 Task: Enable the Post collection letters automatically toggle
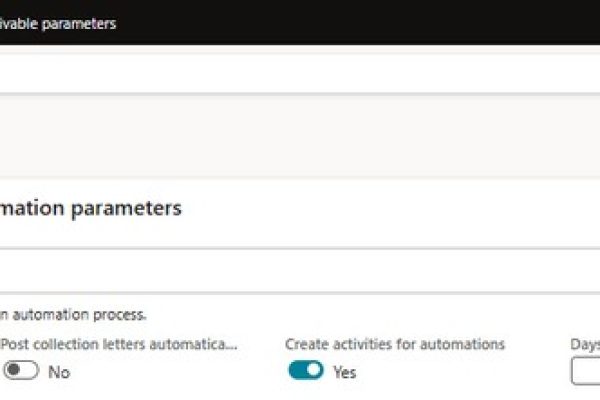tap(20, 371)
